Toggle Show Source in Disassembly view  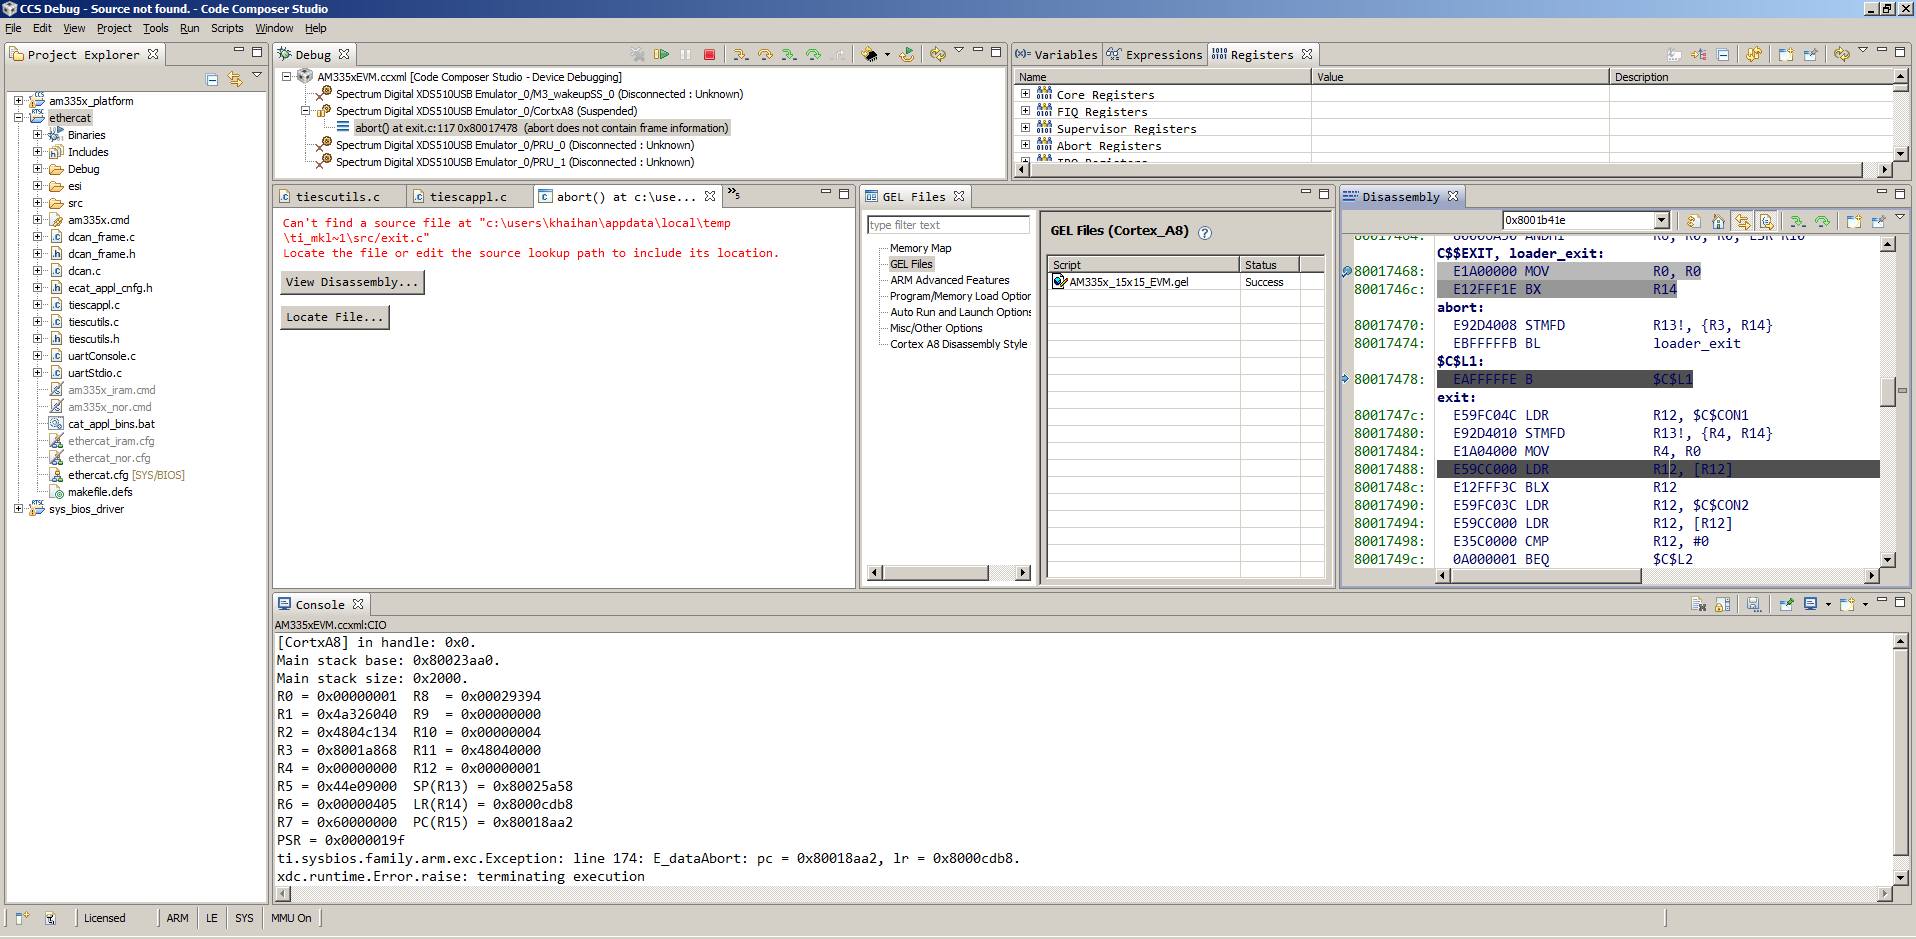coord(1766,221)
